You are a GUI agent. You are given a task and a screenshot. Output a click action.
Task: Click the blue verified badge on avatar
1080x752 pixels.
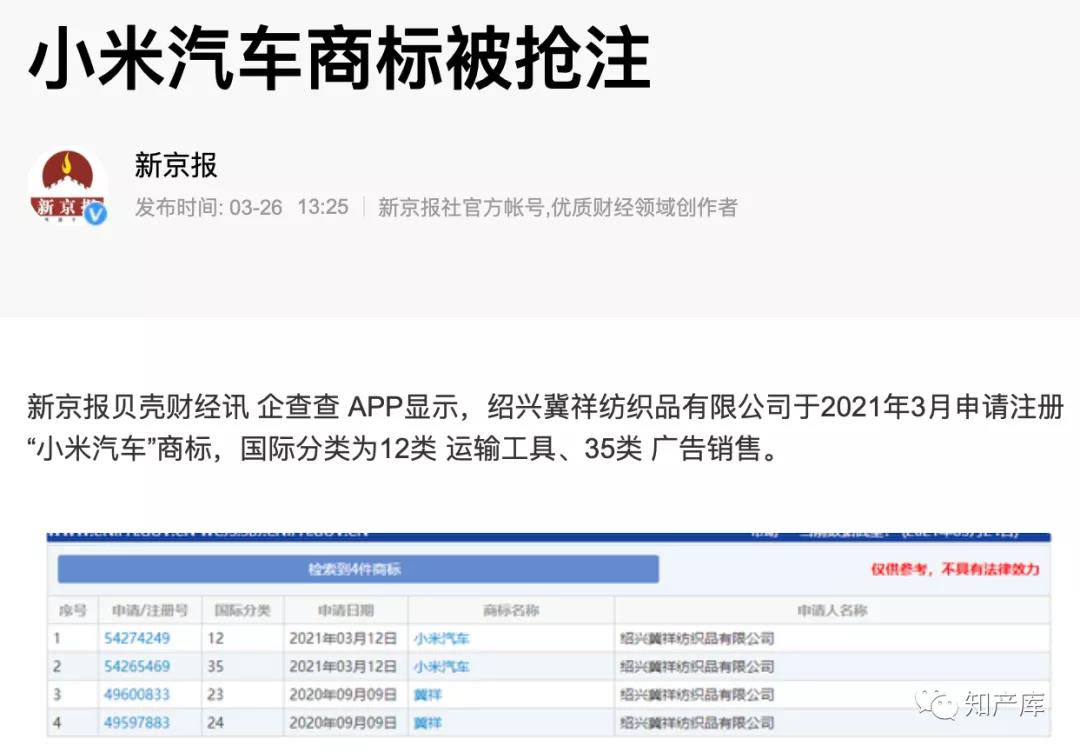pos(95,213)
